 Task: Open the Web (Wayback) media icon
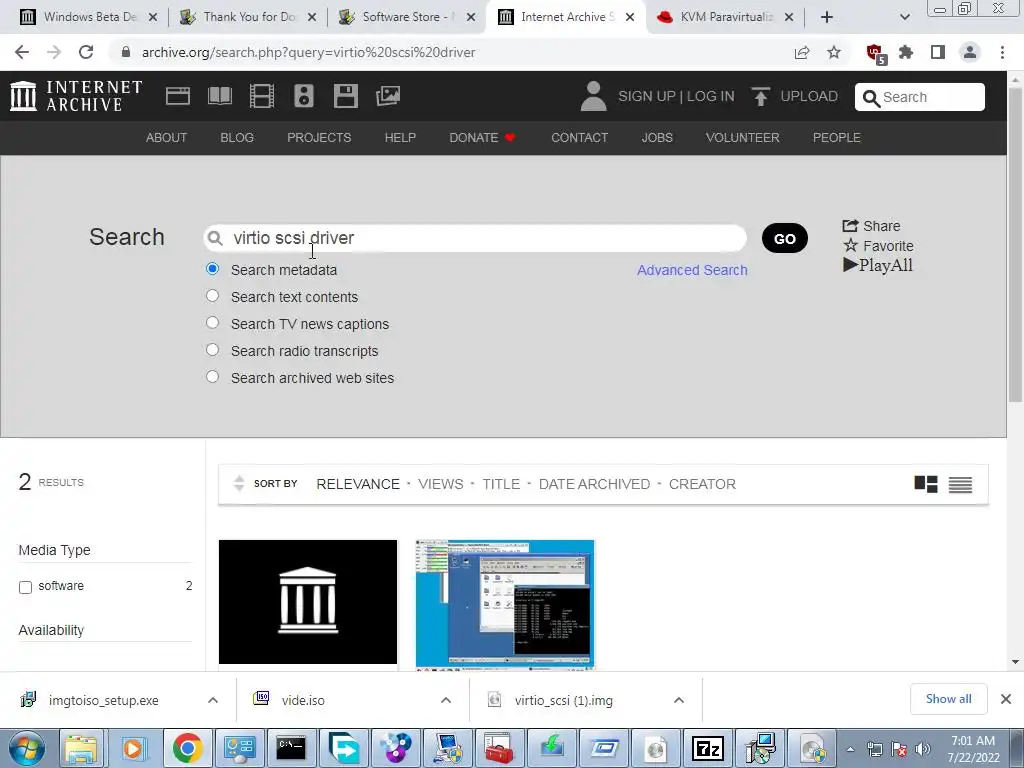[x=178, y=96]
